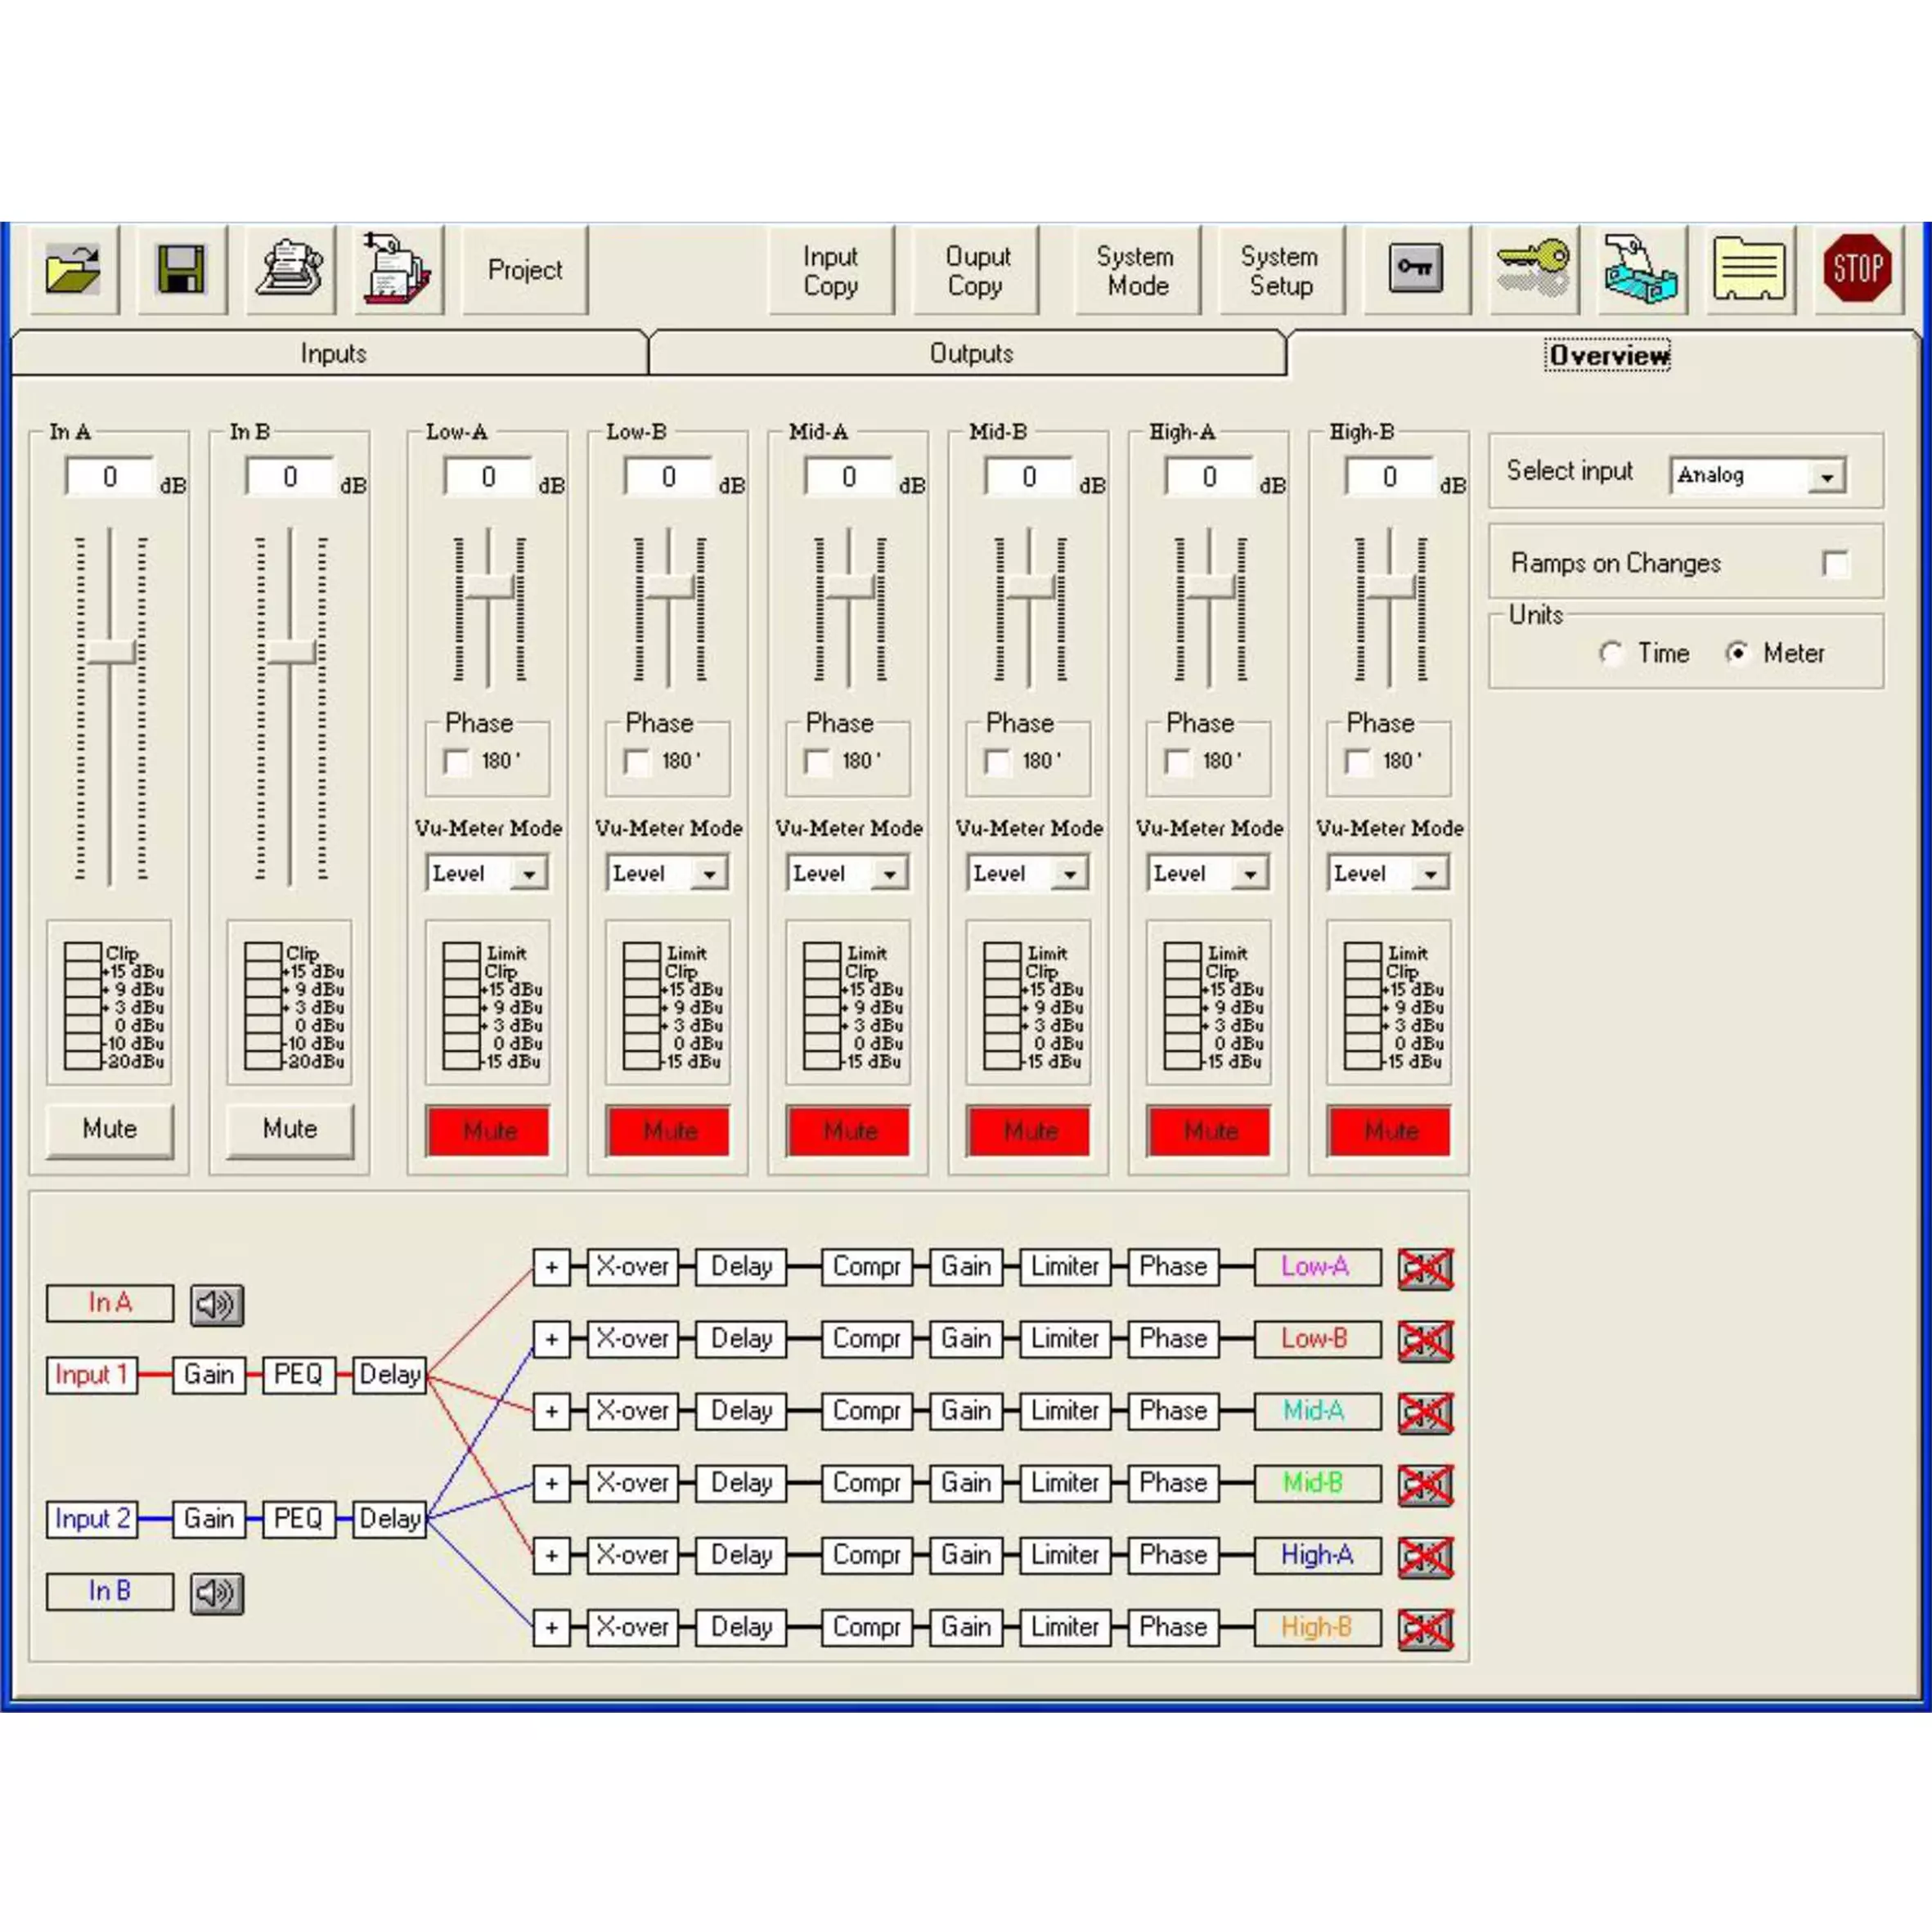Click the speaker icon next to In A

click(x=216, y=1304)
